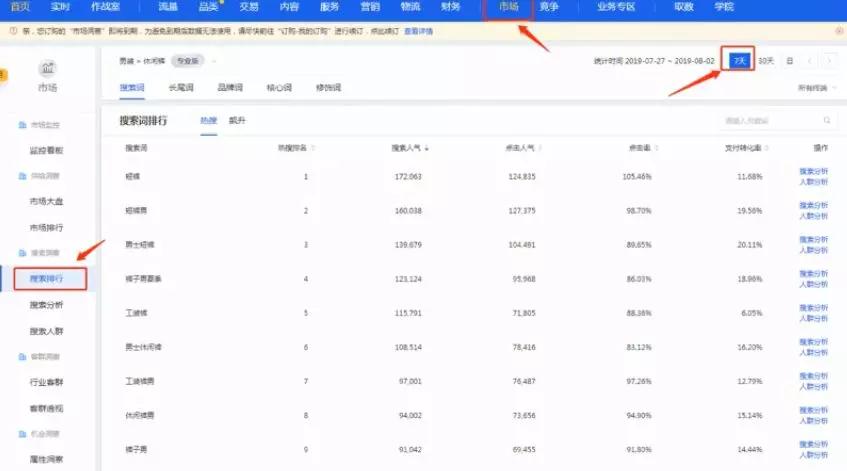Click the previous date period arrow

point(810,61)
